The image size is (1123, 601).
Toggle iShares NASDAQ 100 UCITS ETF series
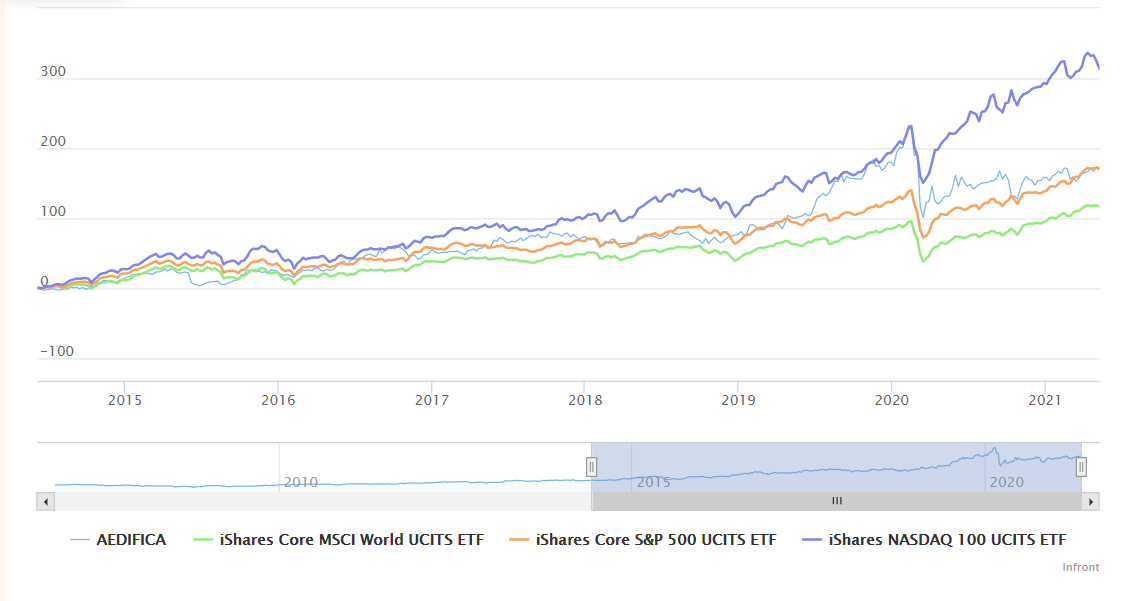tap(947, 539)
